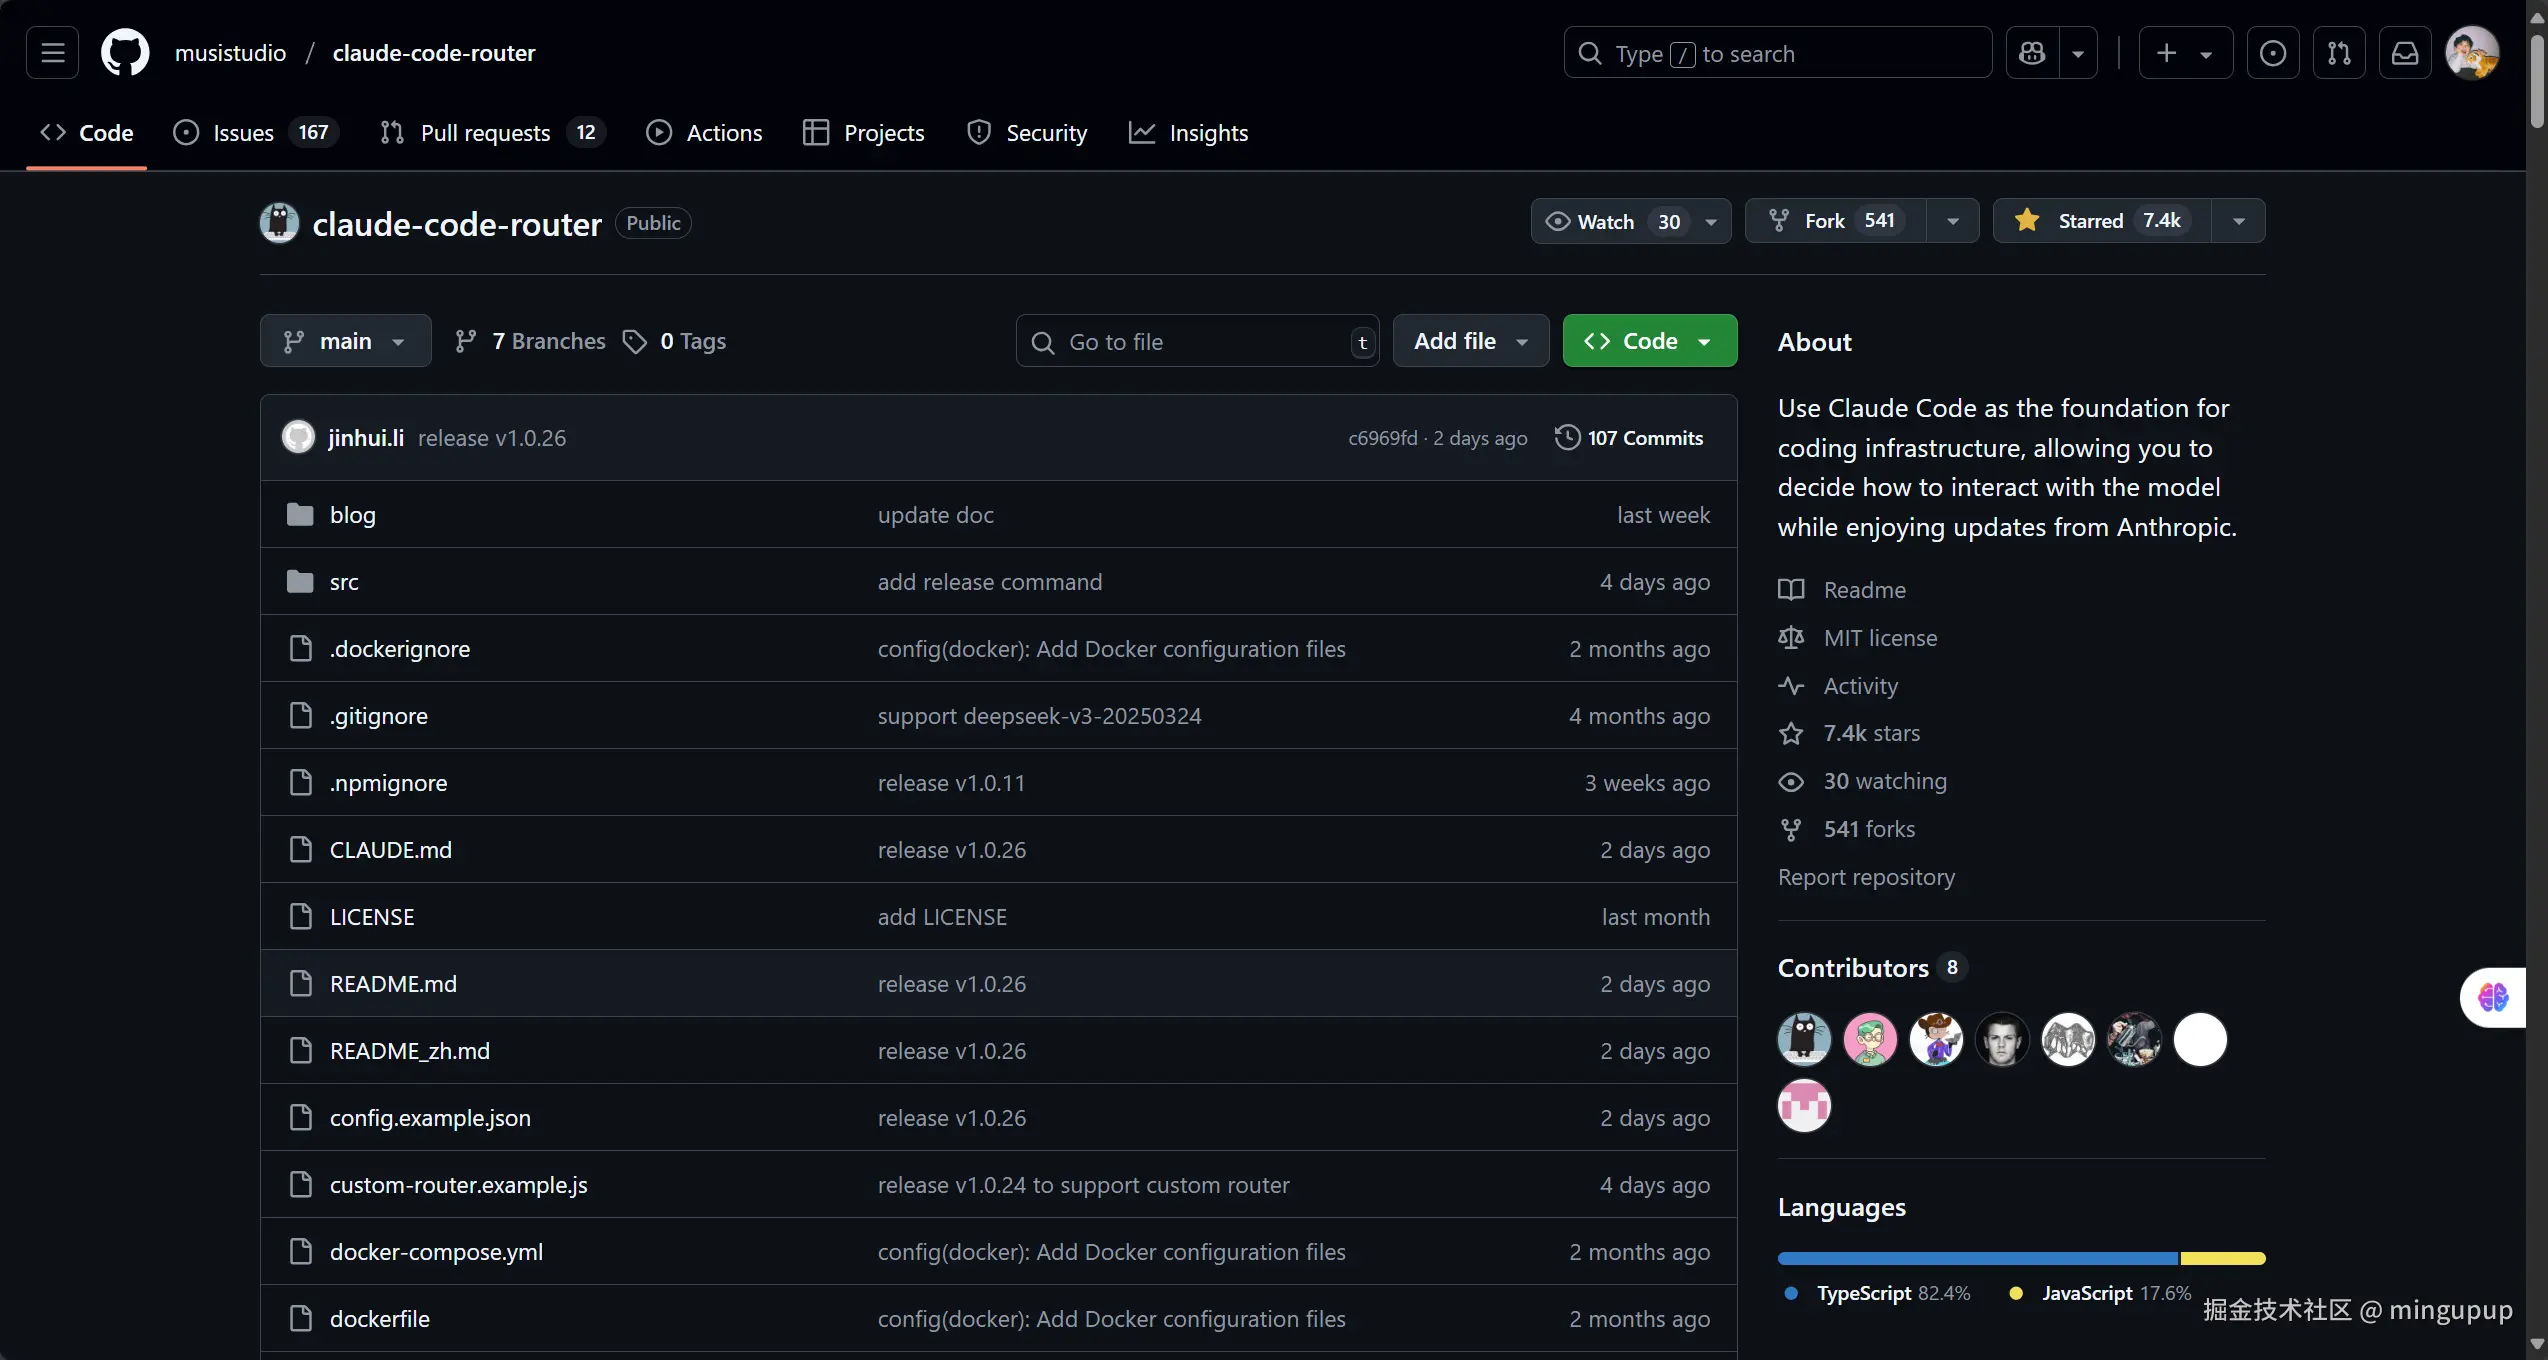View the 0 Tags link
Image resolution: width=2548 pixels, height=1360 pixels.
[x=674, y=341]
